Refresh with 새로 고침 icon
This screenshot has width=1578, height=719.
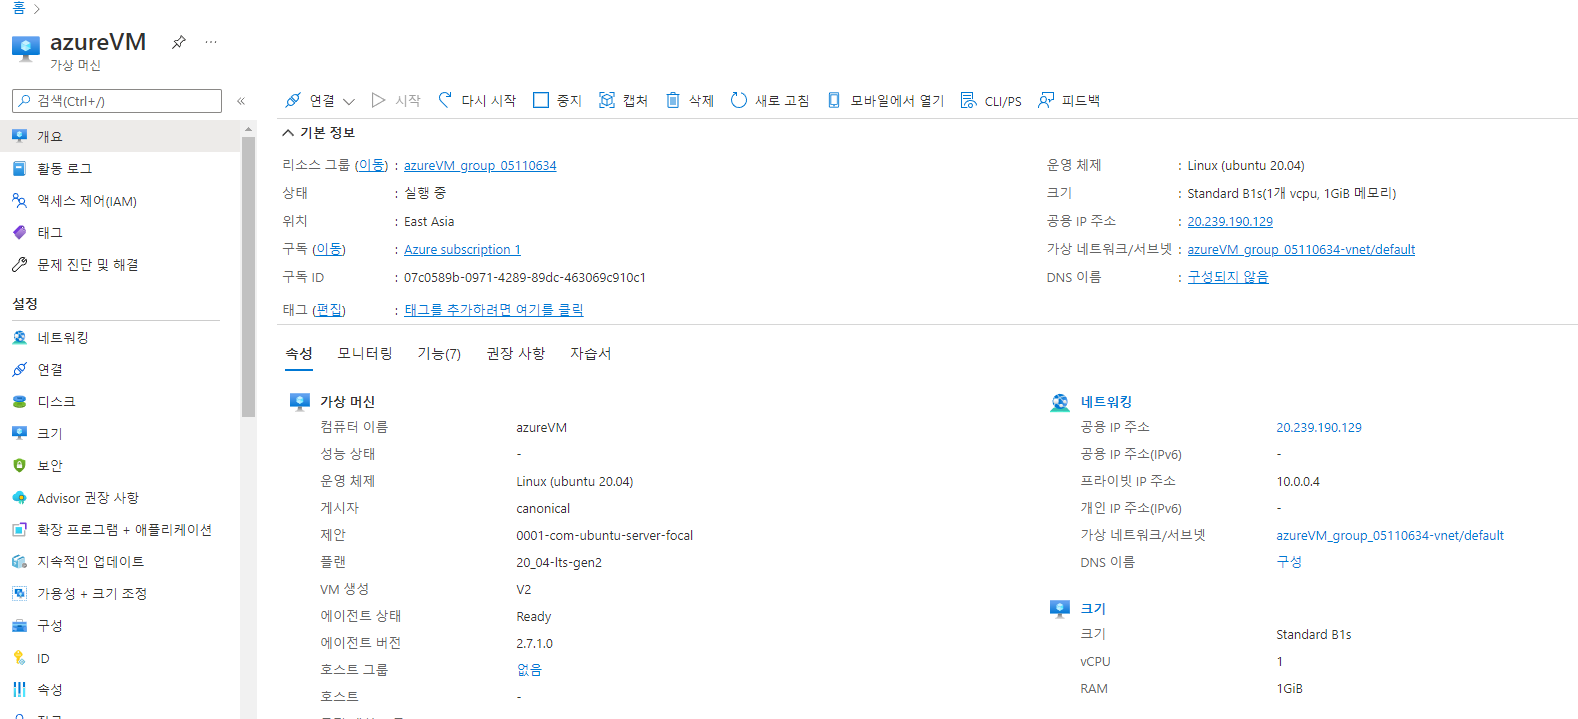(x=739, y=100)
